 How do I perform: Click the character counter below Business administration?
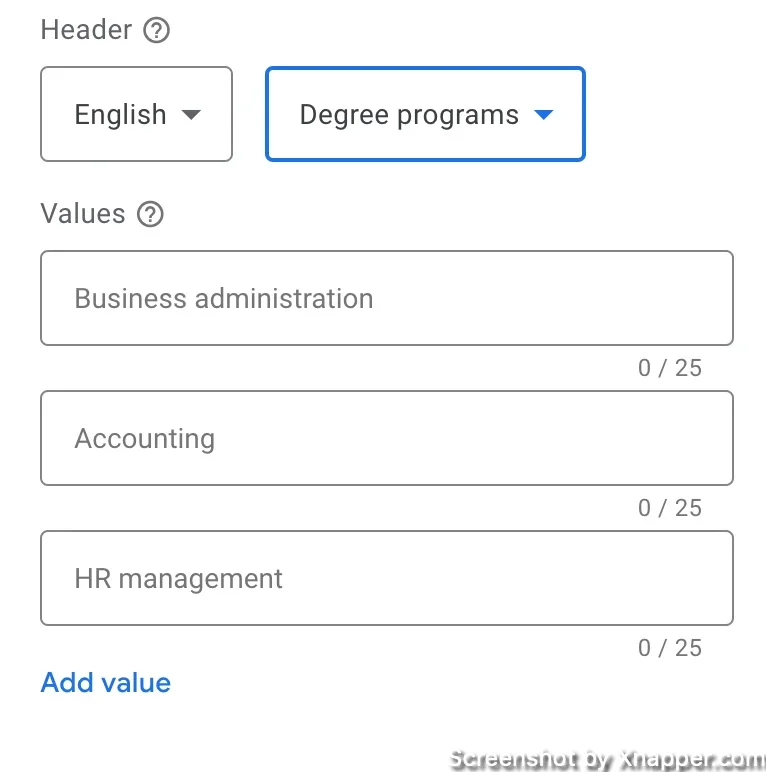pos(670,368)
